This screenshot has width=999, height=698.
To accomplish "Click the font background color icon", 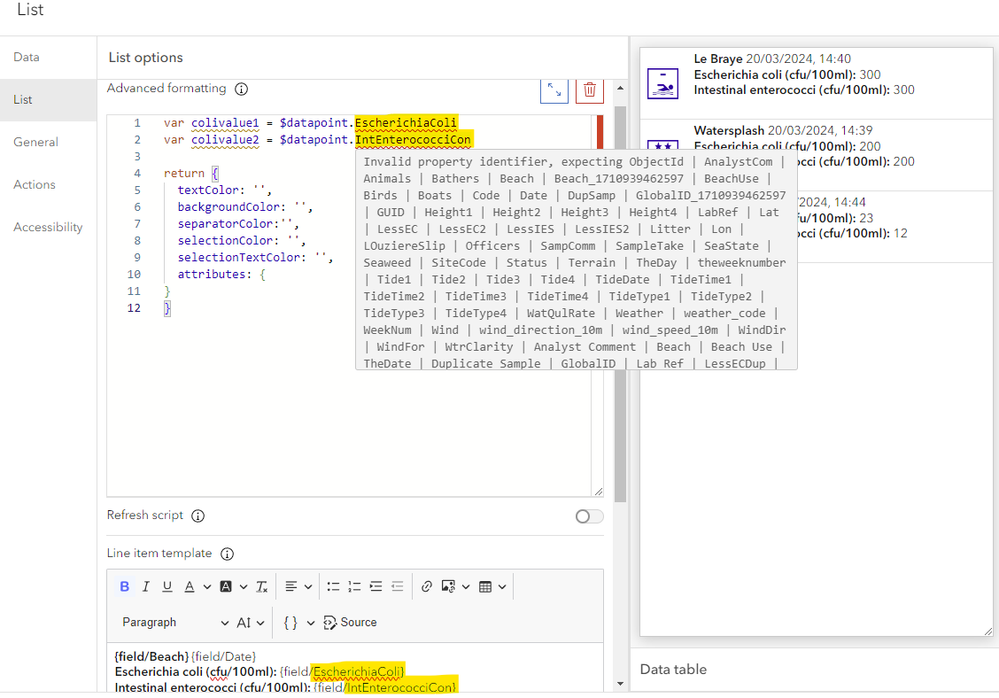I will (226, 587).
